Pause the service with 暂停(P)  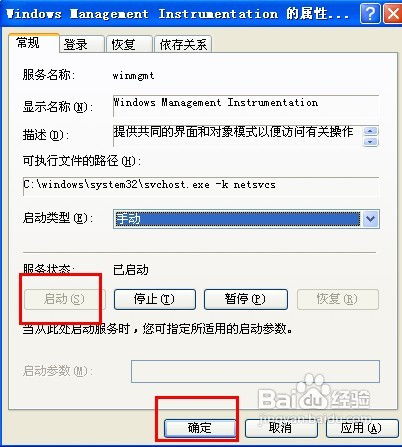pos(246,299)
